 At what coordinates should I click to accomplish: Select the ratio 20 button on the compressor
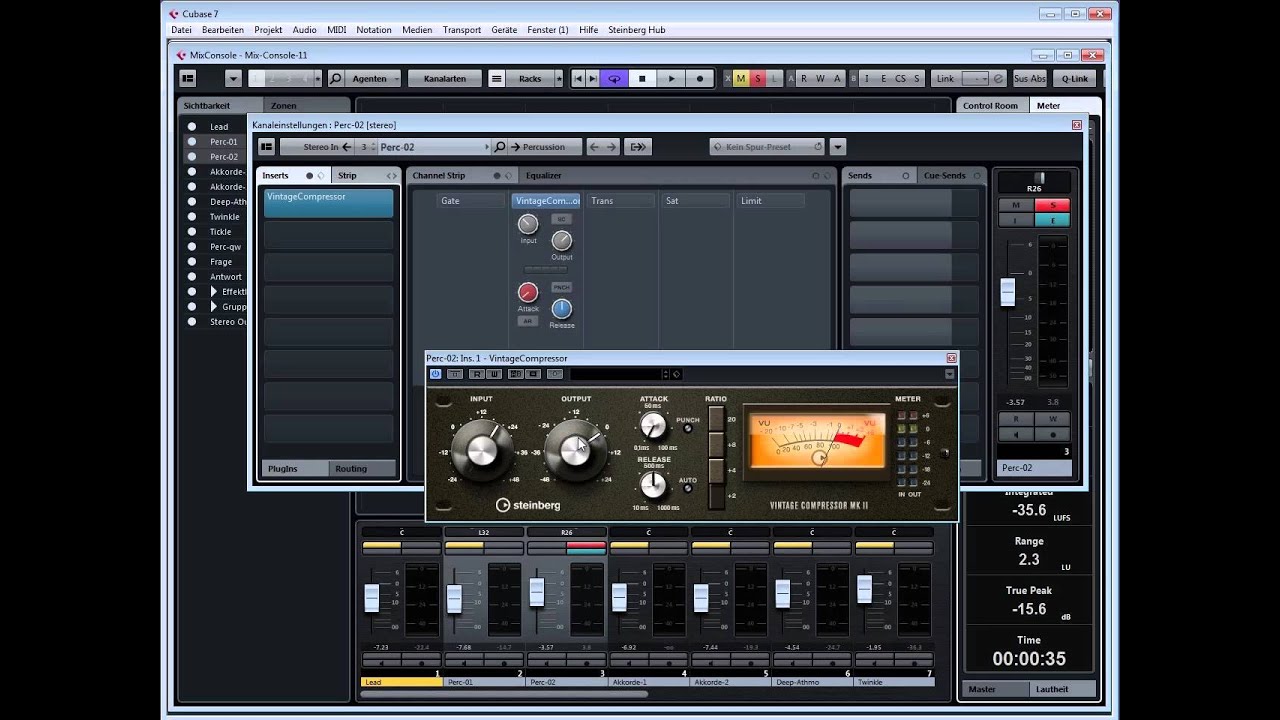[716, 420]
